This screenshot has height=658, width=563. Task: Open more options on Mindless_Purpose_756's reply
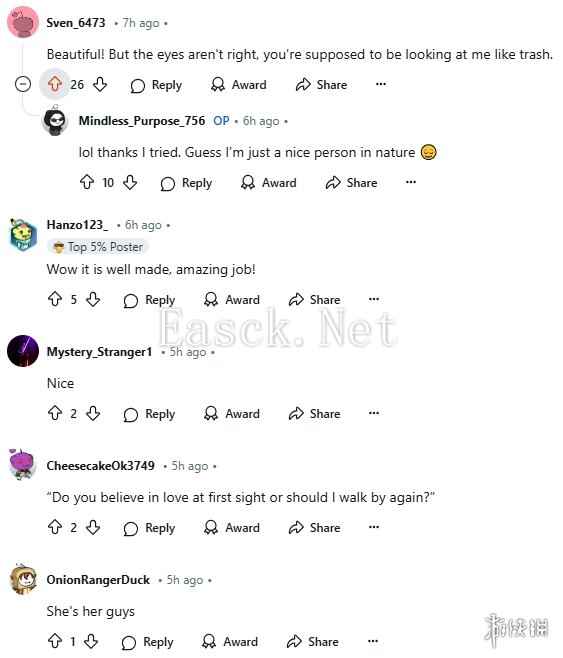(x=411, y=182)
